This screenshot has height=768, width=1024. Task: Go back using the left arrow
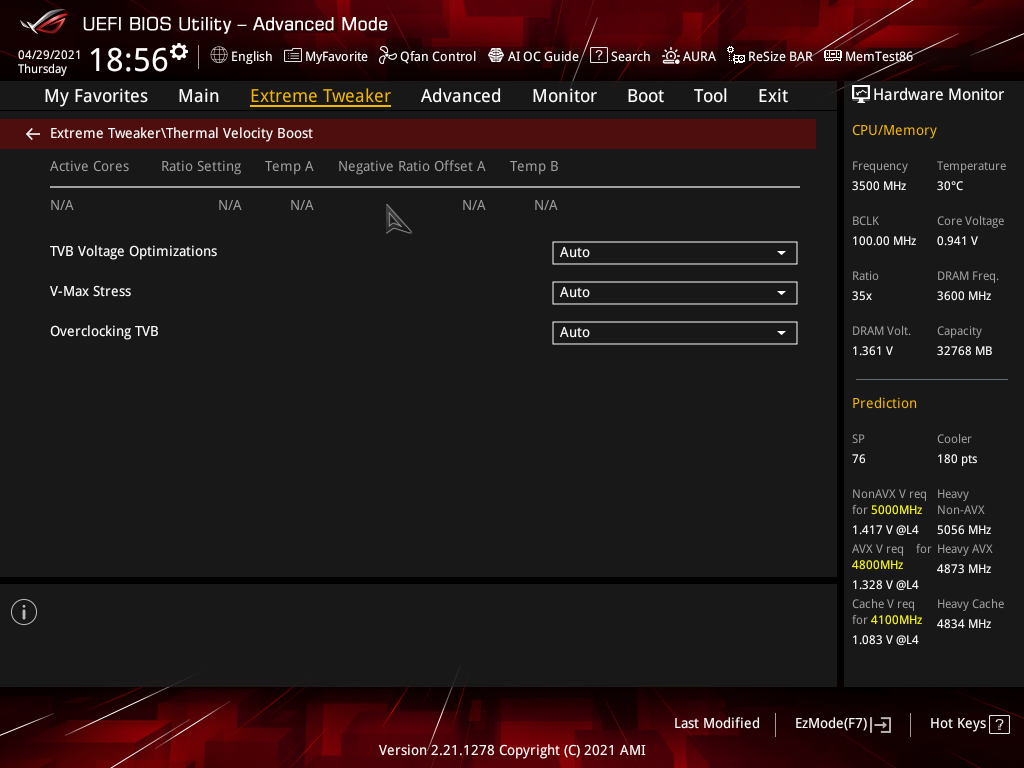(x=33, y=133)
